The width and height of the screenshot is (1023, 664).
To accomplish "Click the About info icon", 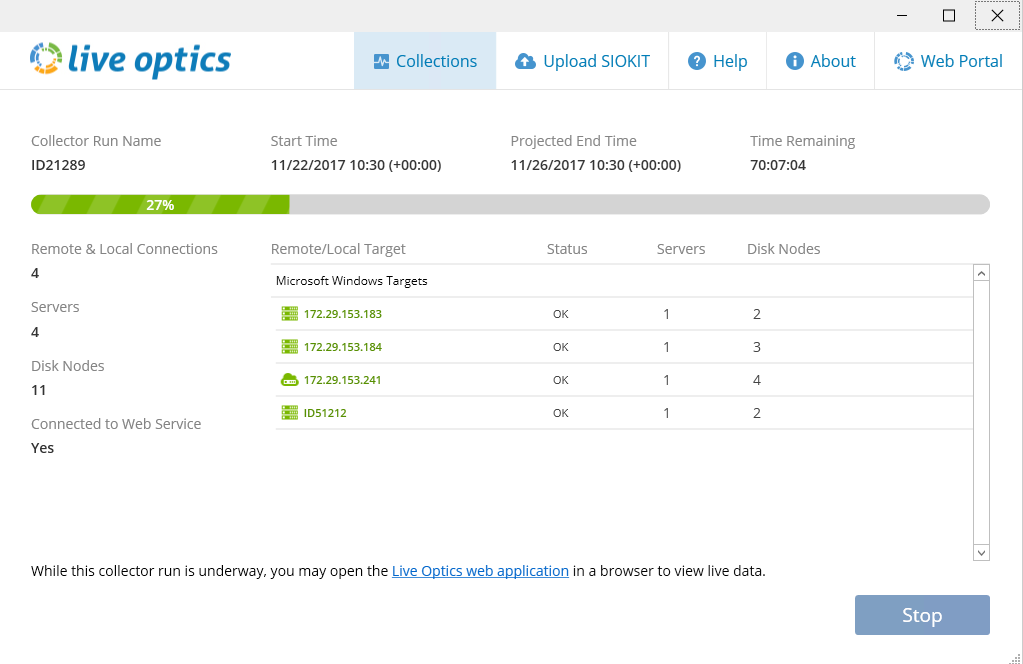I will pos(795,61).
